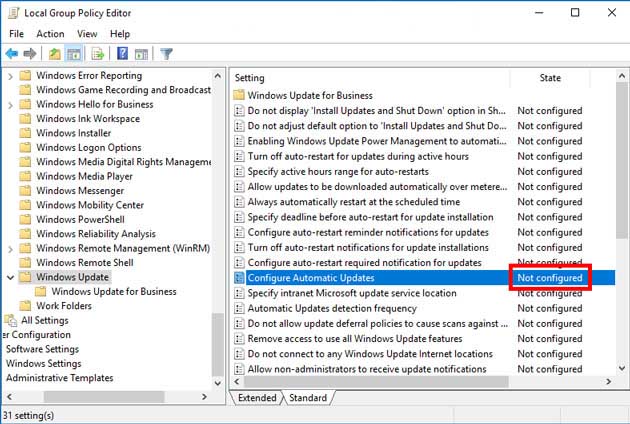Click policy icon beside Configure Automatic Updates
630x424 pixels.
tap(239, 278)
